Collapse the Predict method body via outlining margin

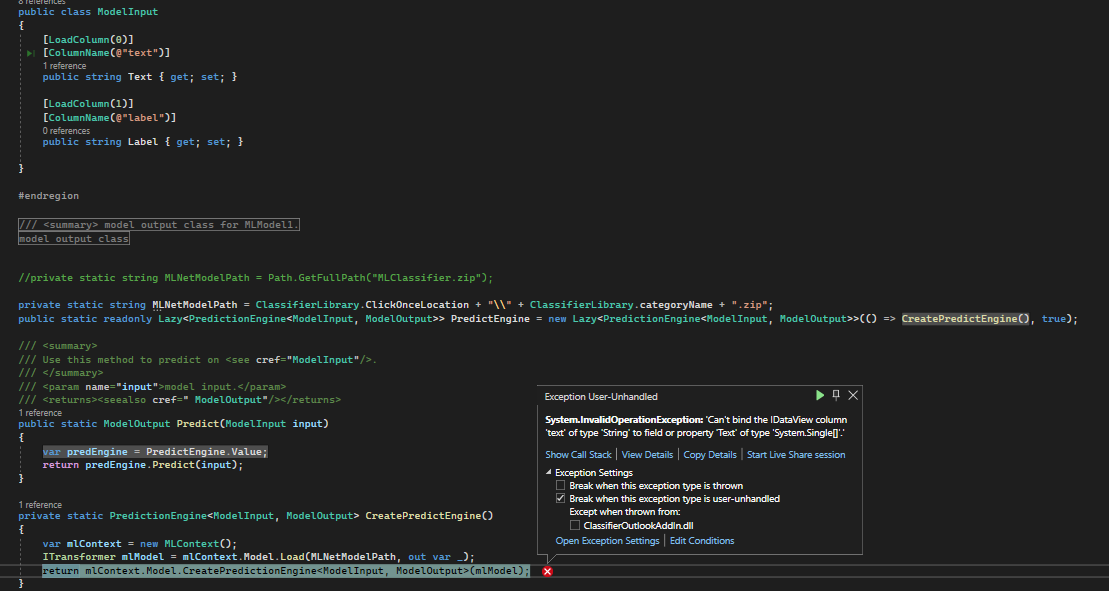[x=22, y=423]
